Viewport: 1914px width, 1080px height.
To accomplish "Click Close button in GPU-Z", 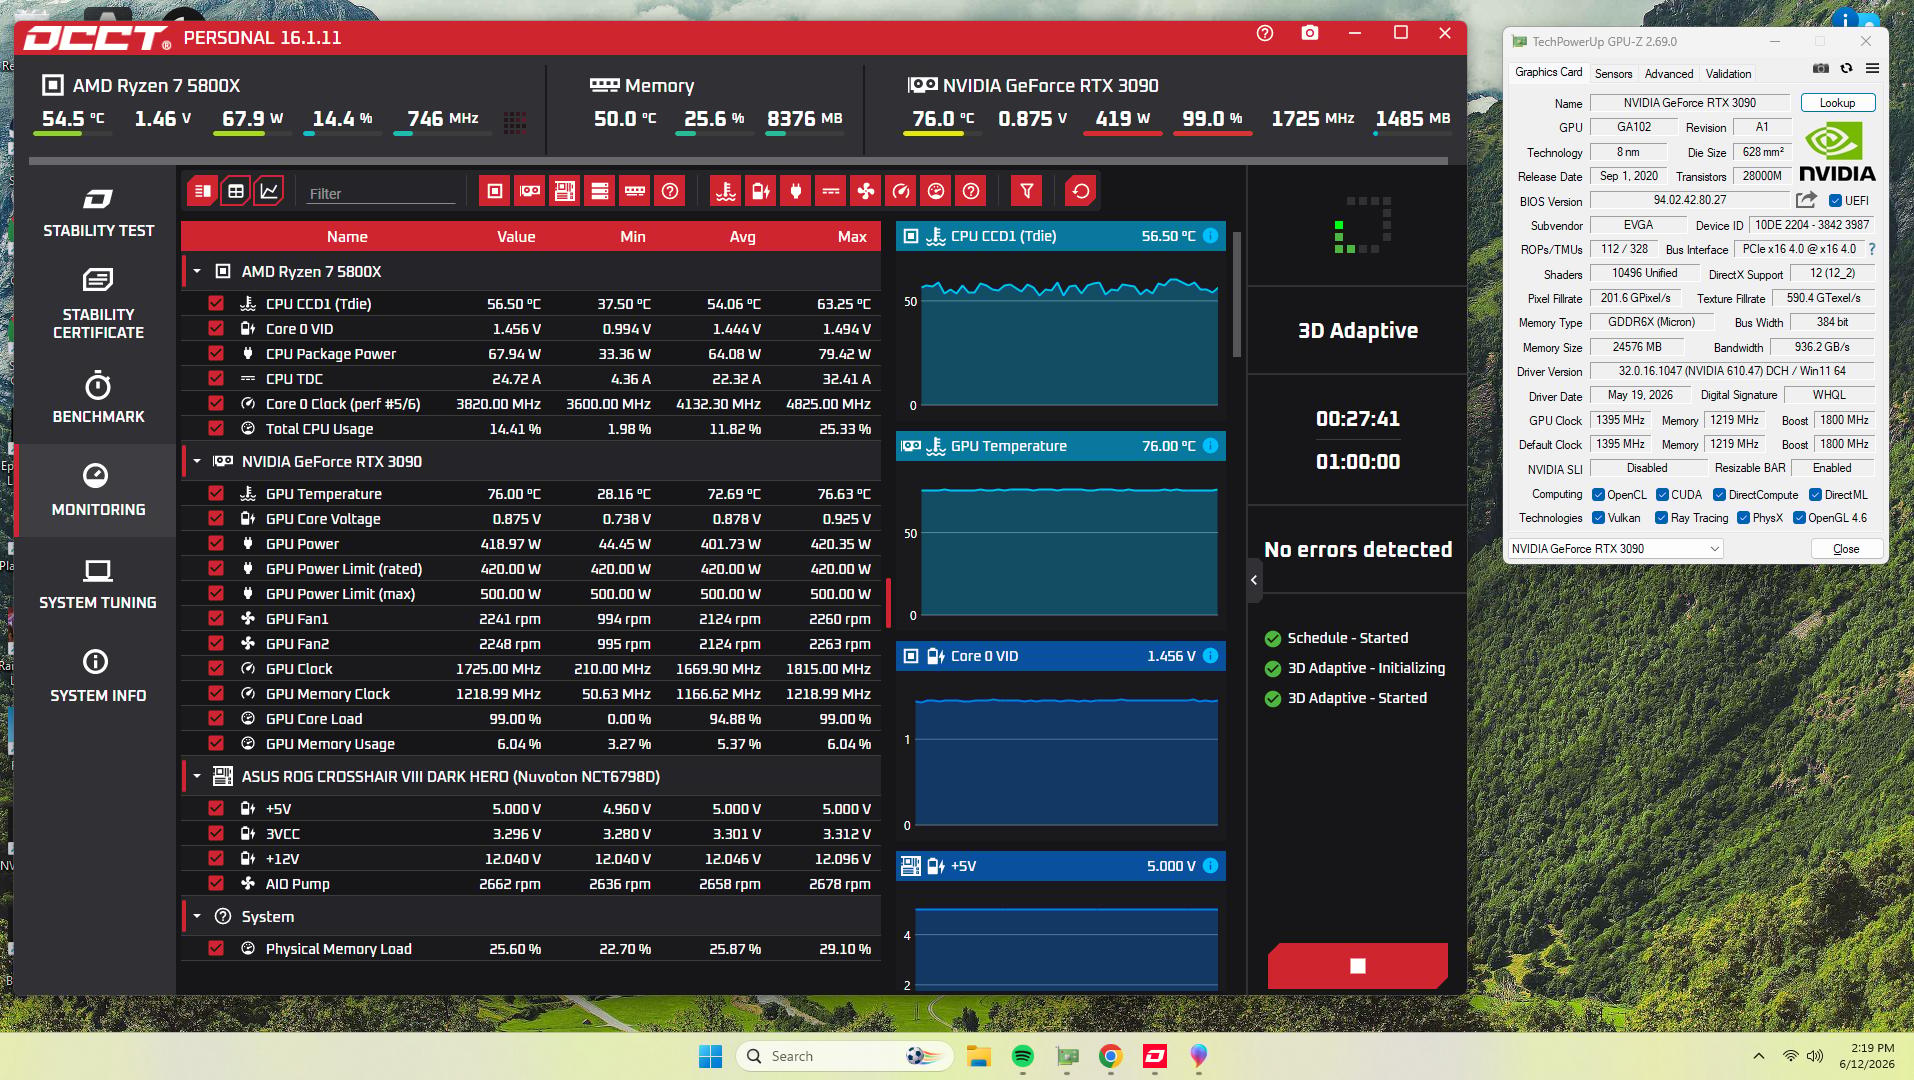I will [x=1846, y=549].
